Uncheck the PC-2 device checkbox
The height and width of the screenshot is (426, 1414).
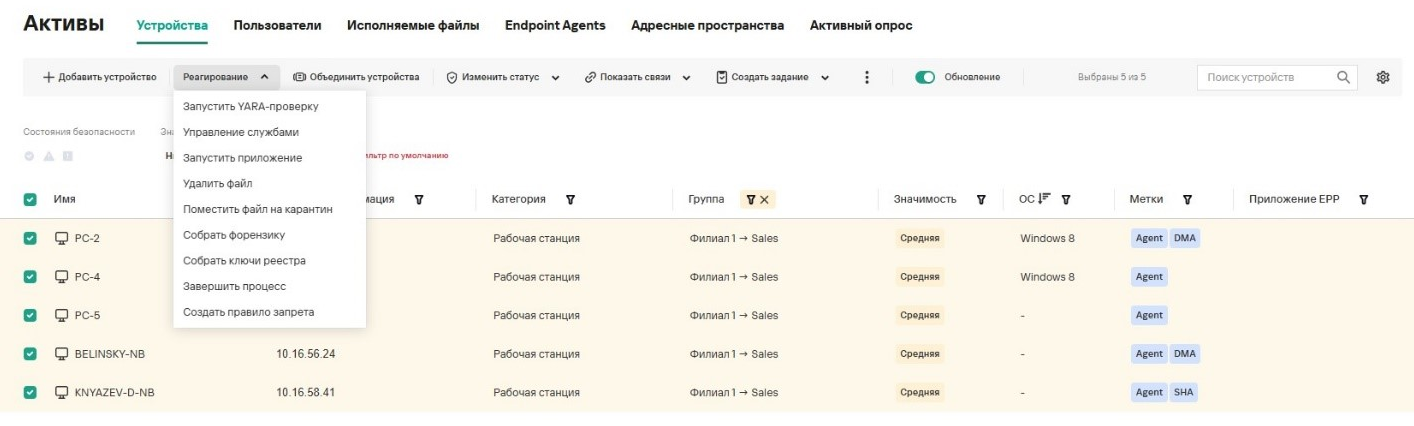(x=30, y=238)
